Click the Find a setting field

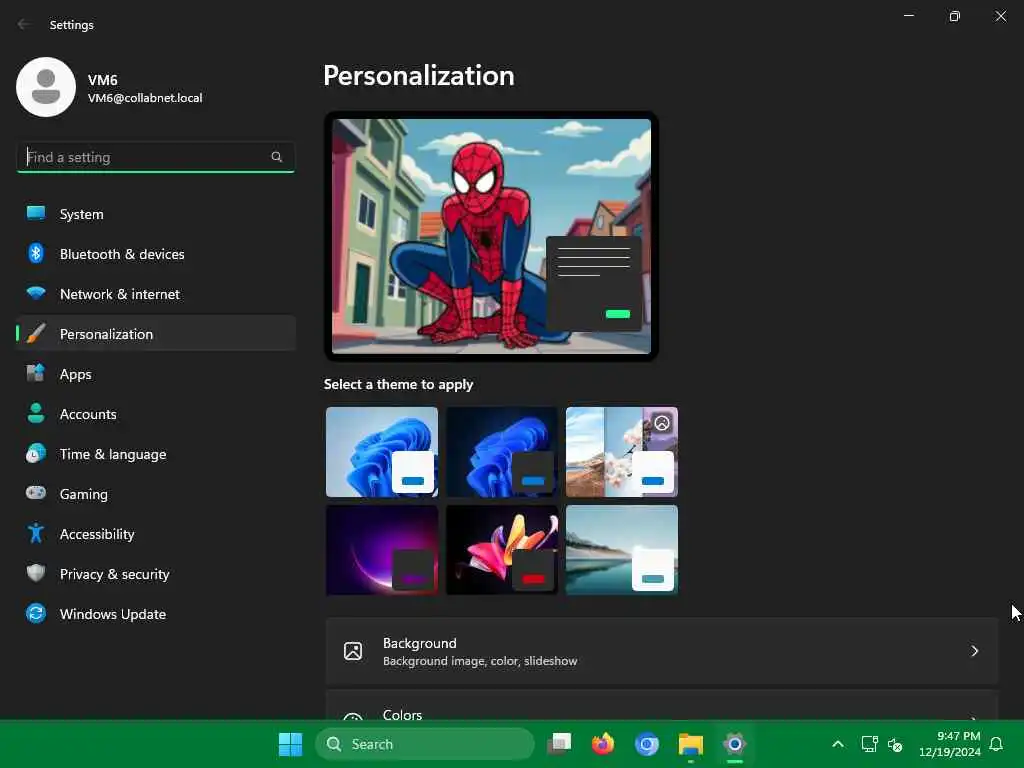[x=155, y=157]
